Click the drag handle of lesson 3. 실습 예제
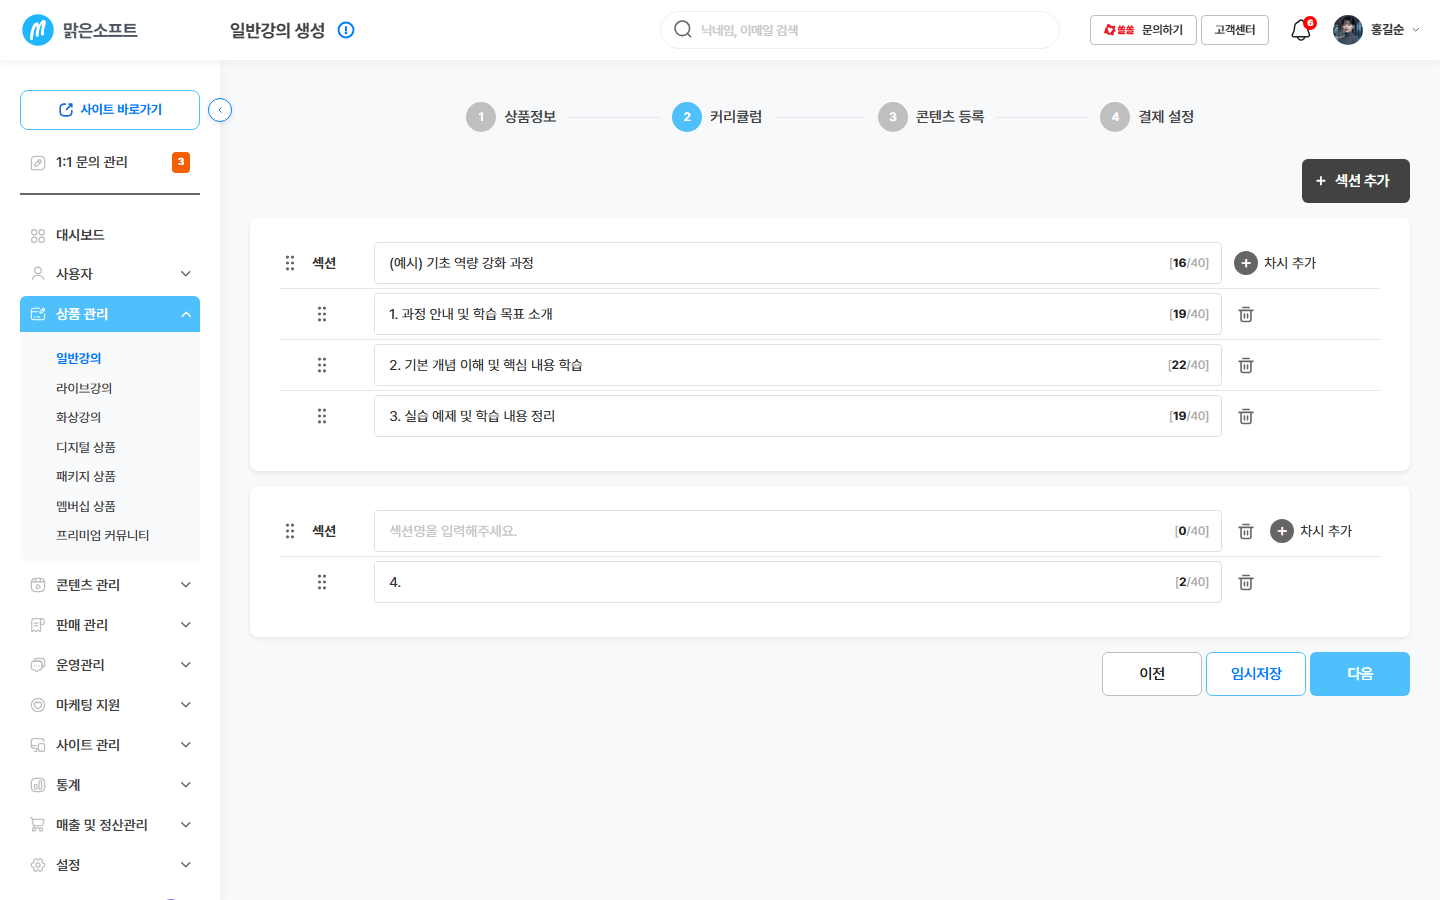 (x=322, y=416)
